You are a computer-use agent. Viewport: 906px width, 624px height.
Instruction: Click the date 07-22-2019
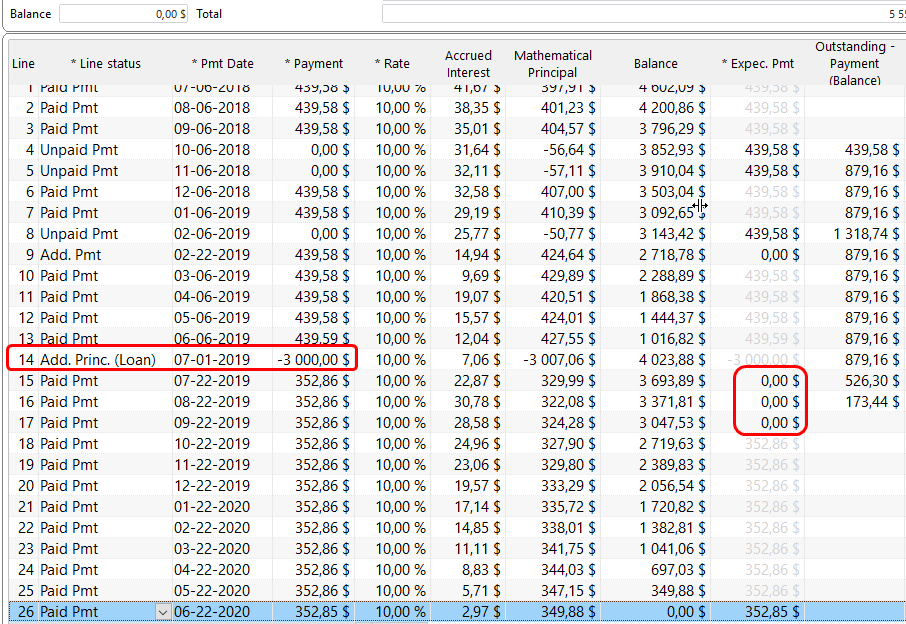211,381
